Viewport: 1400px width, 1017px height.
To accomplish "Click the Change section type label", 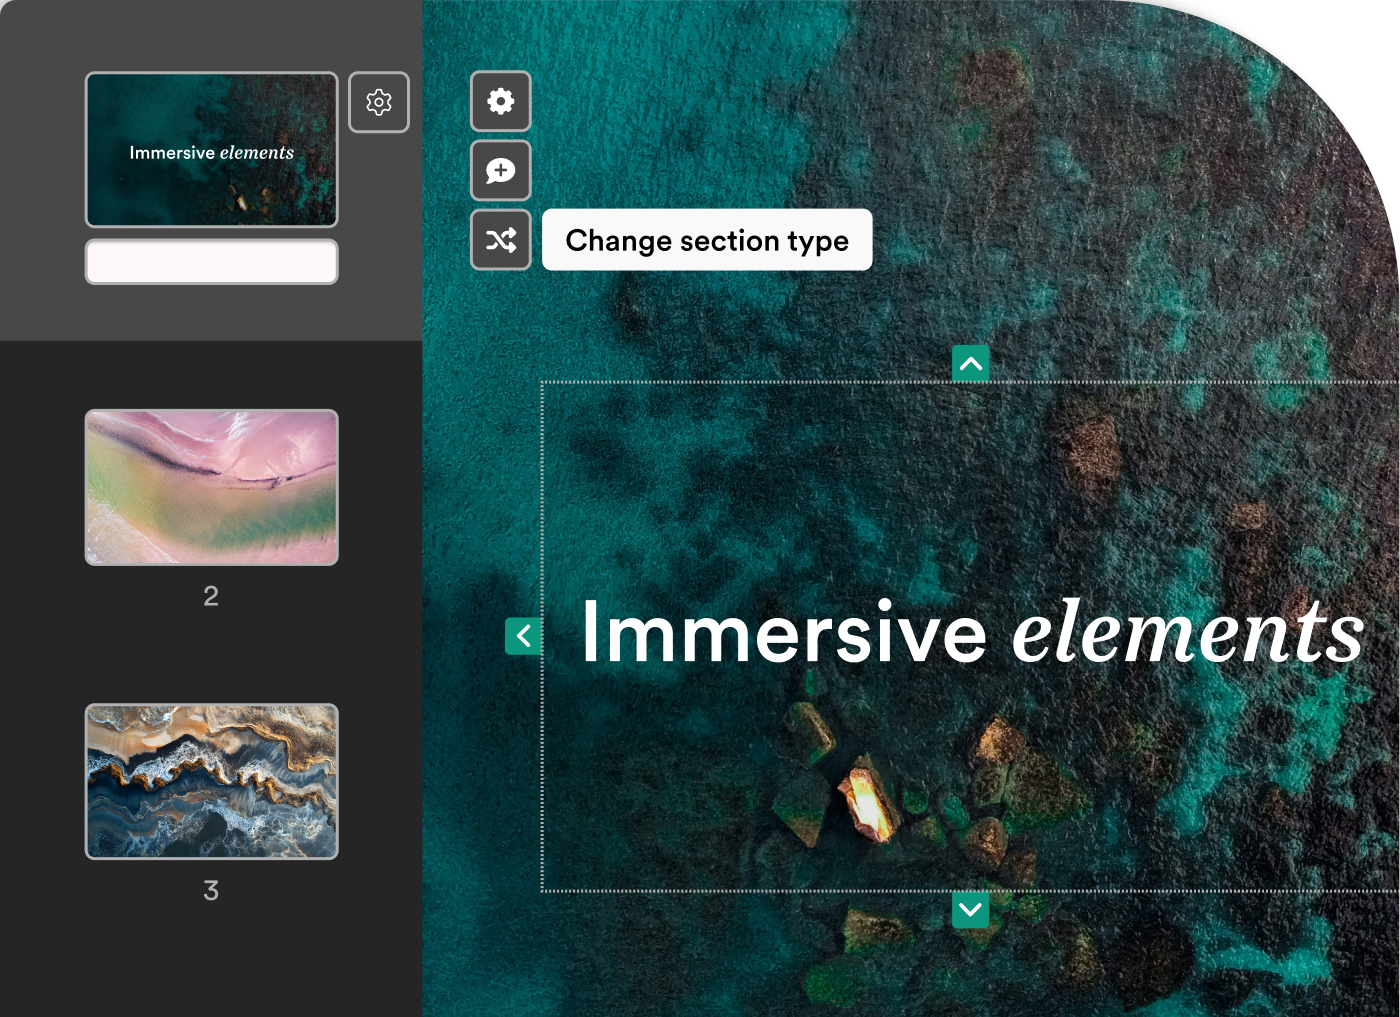I will pyautogui.click(x=707, y=240).
